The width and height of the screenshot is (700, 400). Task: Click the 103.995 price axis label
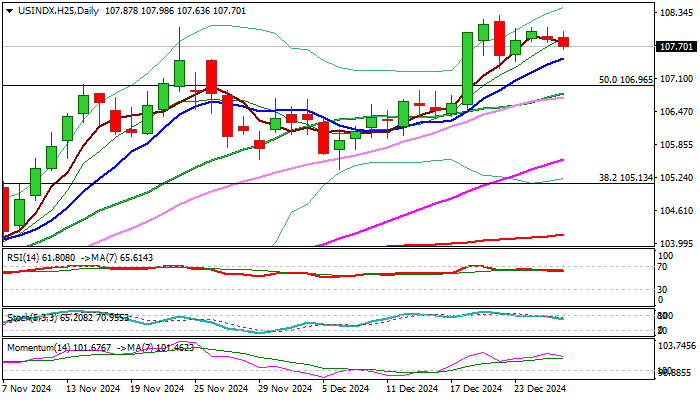tap(677, 243)
